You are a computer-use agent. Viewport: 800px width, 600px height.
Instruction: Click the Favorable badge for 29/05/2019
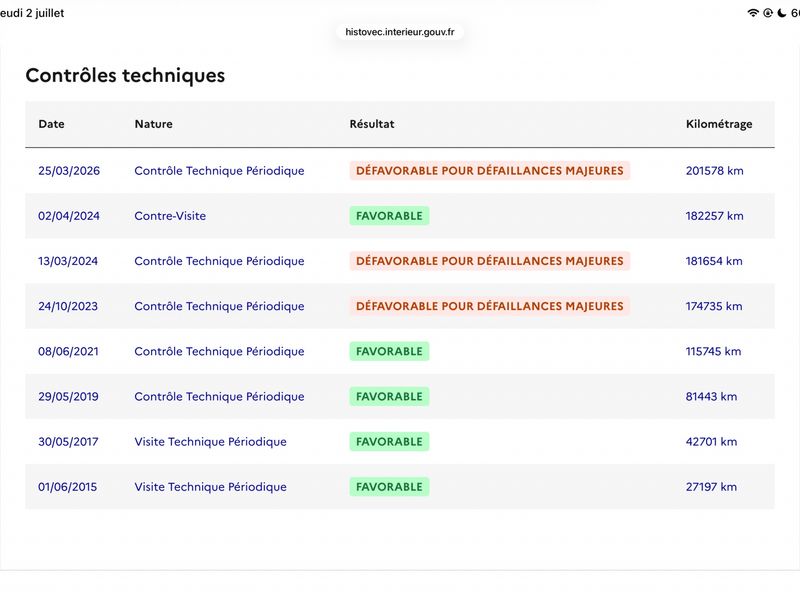(x=389, y=396)
